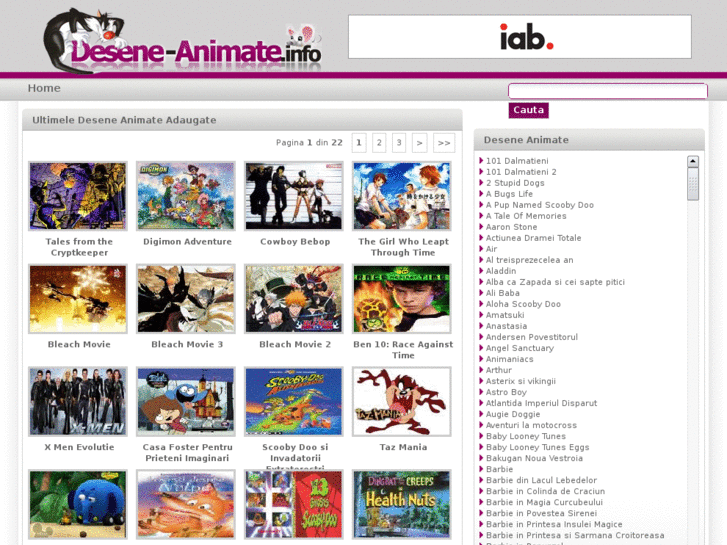Open 101 Dalmatieni 2 in the list
The width and height of the screenshot is (727, 545).
(x=521, y=172)
